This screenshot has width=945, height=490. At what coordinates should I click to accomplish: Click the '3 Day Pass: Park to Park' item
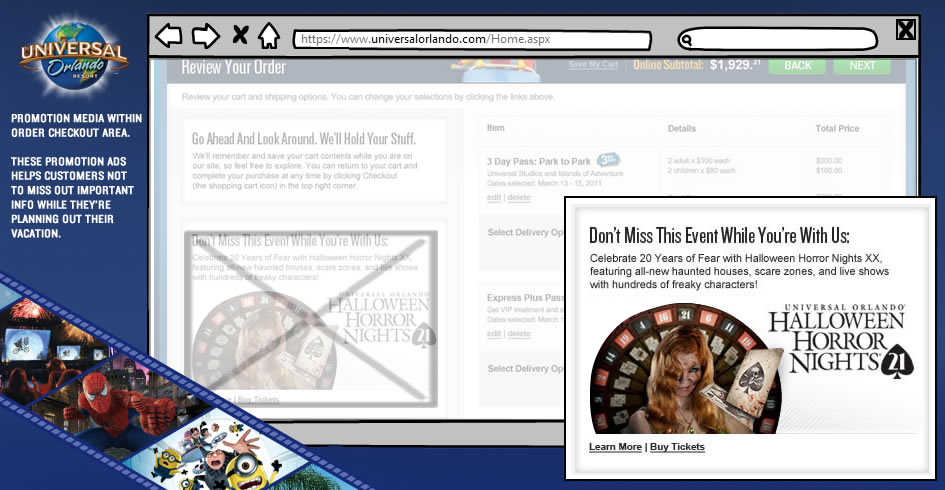539,162
